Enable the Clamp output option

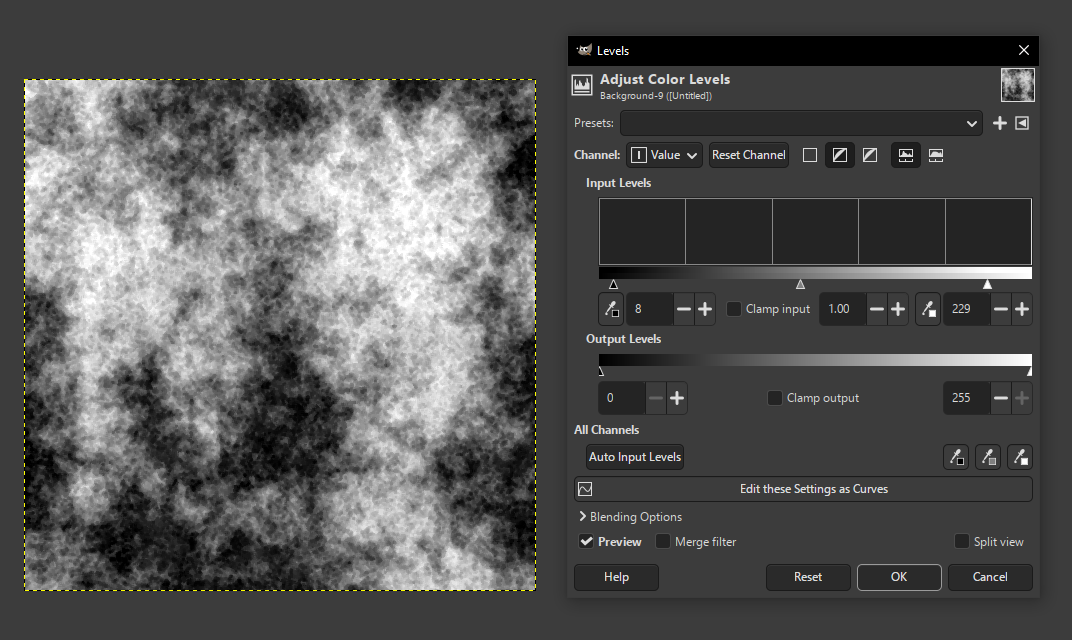click(x=775, y=397)
